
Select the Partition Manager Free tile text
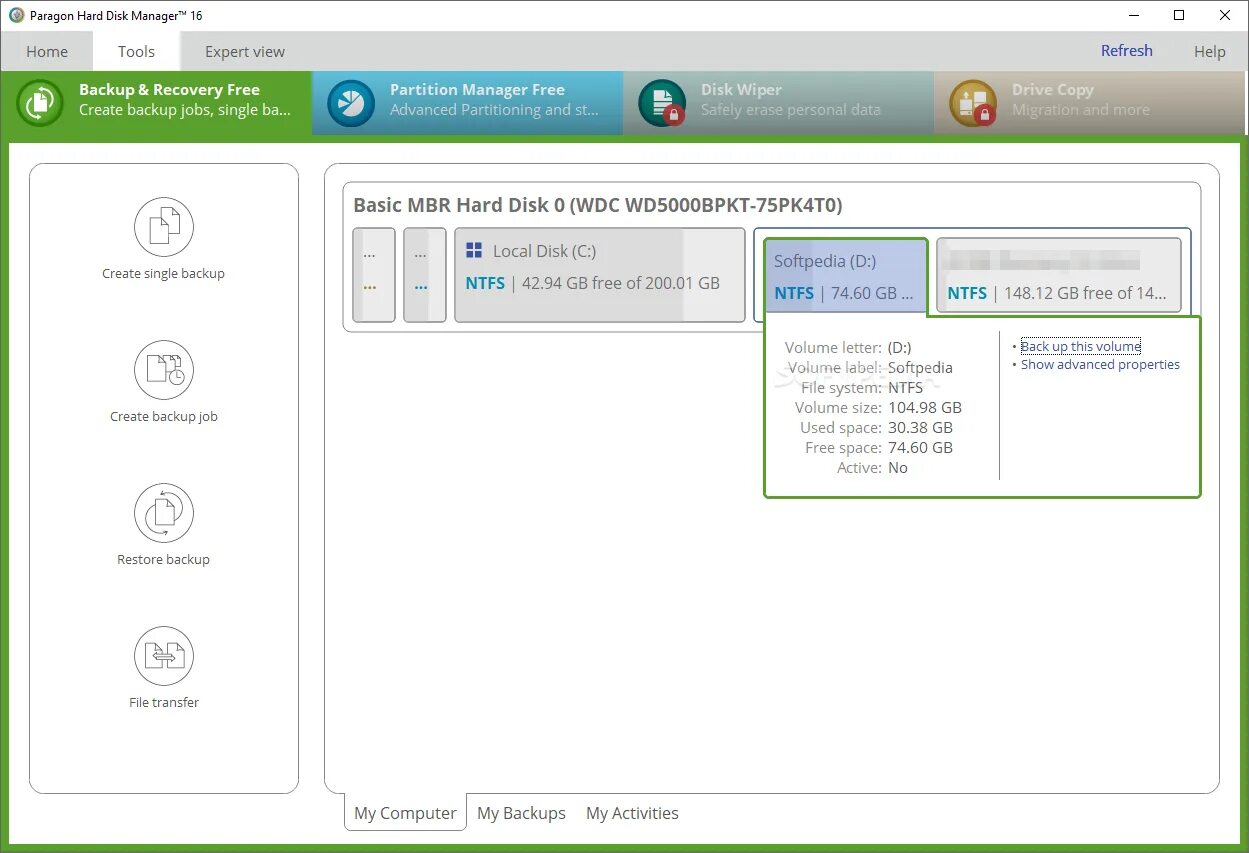click(494, 100)
